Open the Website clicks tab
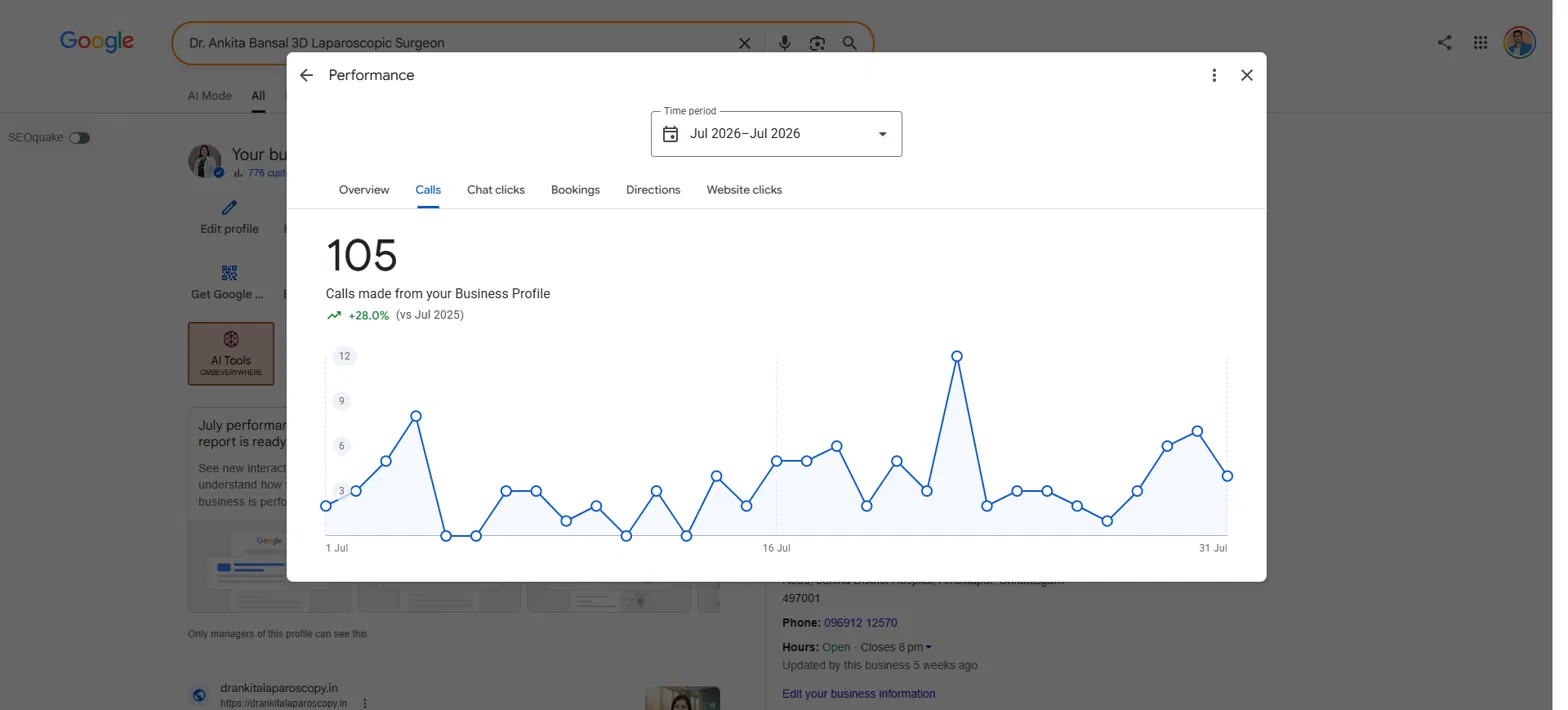 pyautogui.click(x=744, y=190)
